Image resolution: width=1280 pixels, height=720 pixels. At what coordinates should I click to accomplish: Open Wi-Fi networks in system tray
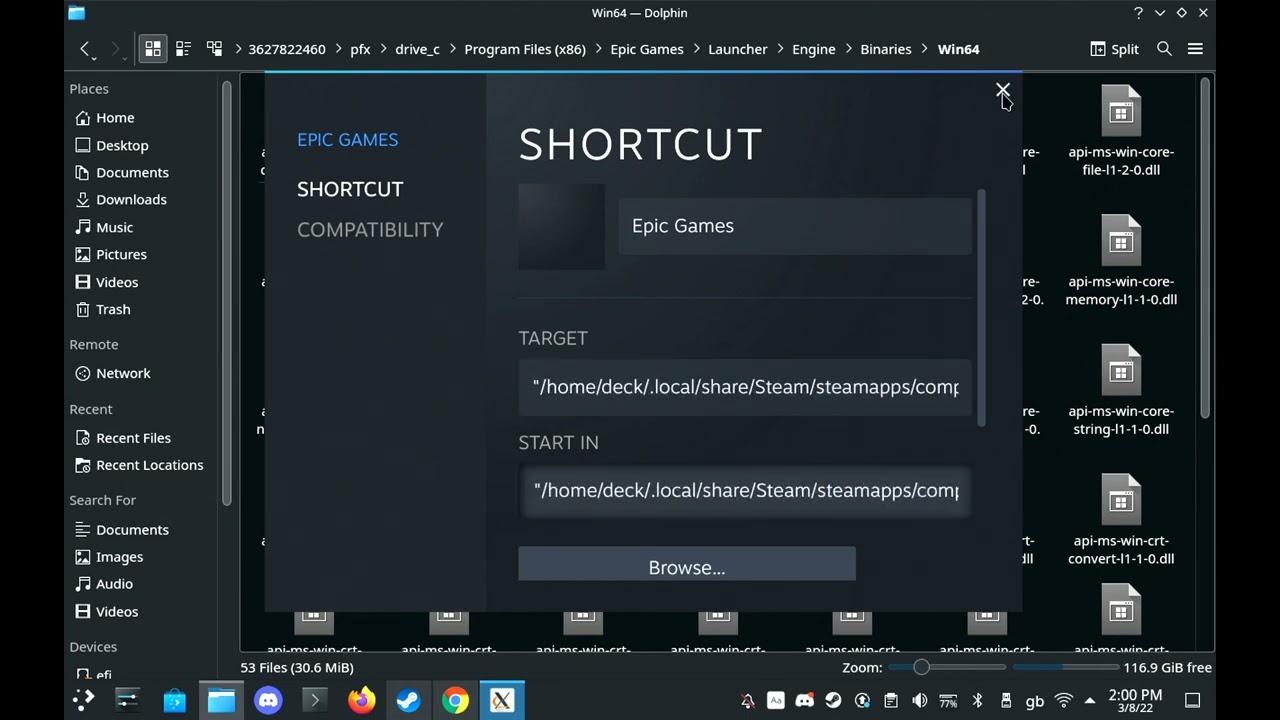[1064, 701]
